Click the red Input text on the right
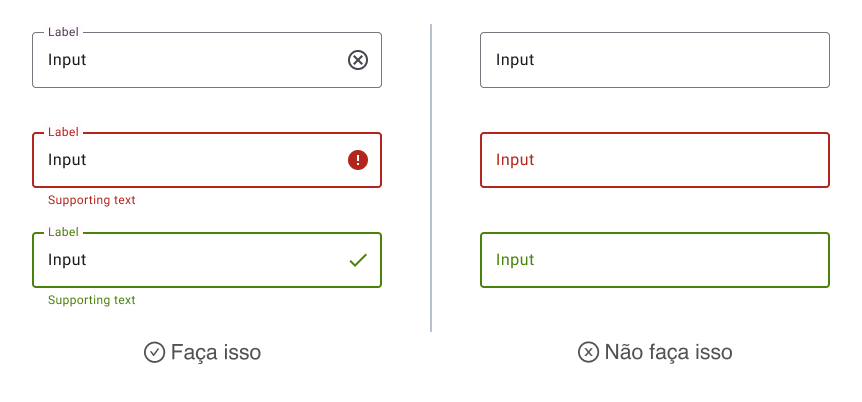This screenshot has width=862, height=402. pyautogui.click(x=515, y=160)
